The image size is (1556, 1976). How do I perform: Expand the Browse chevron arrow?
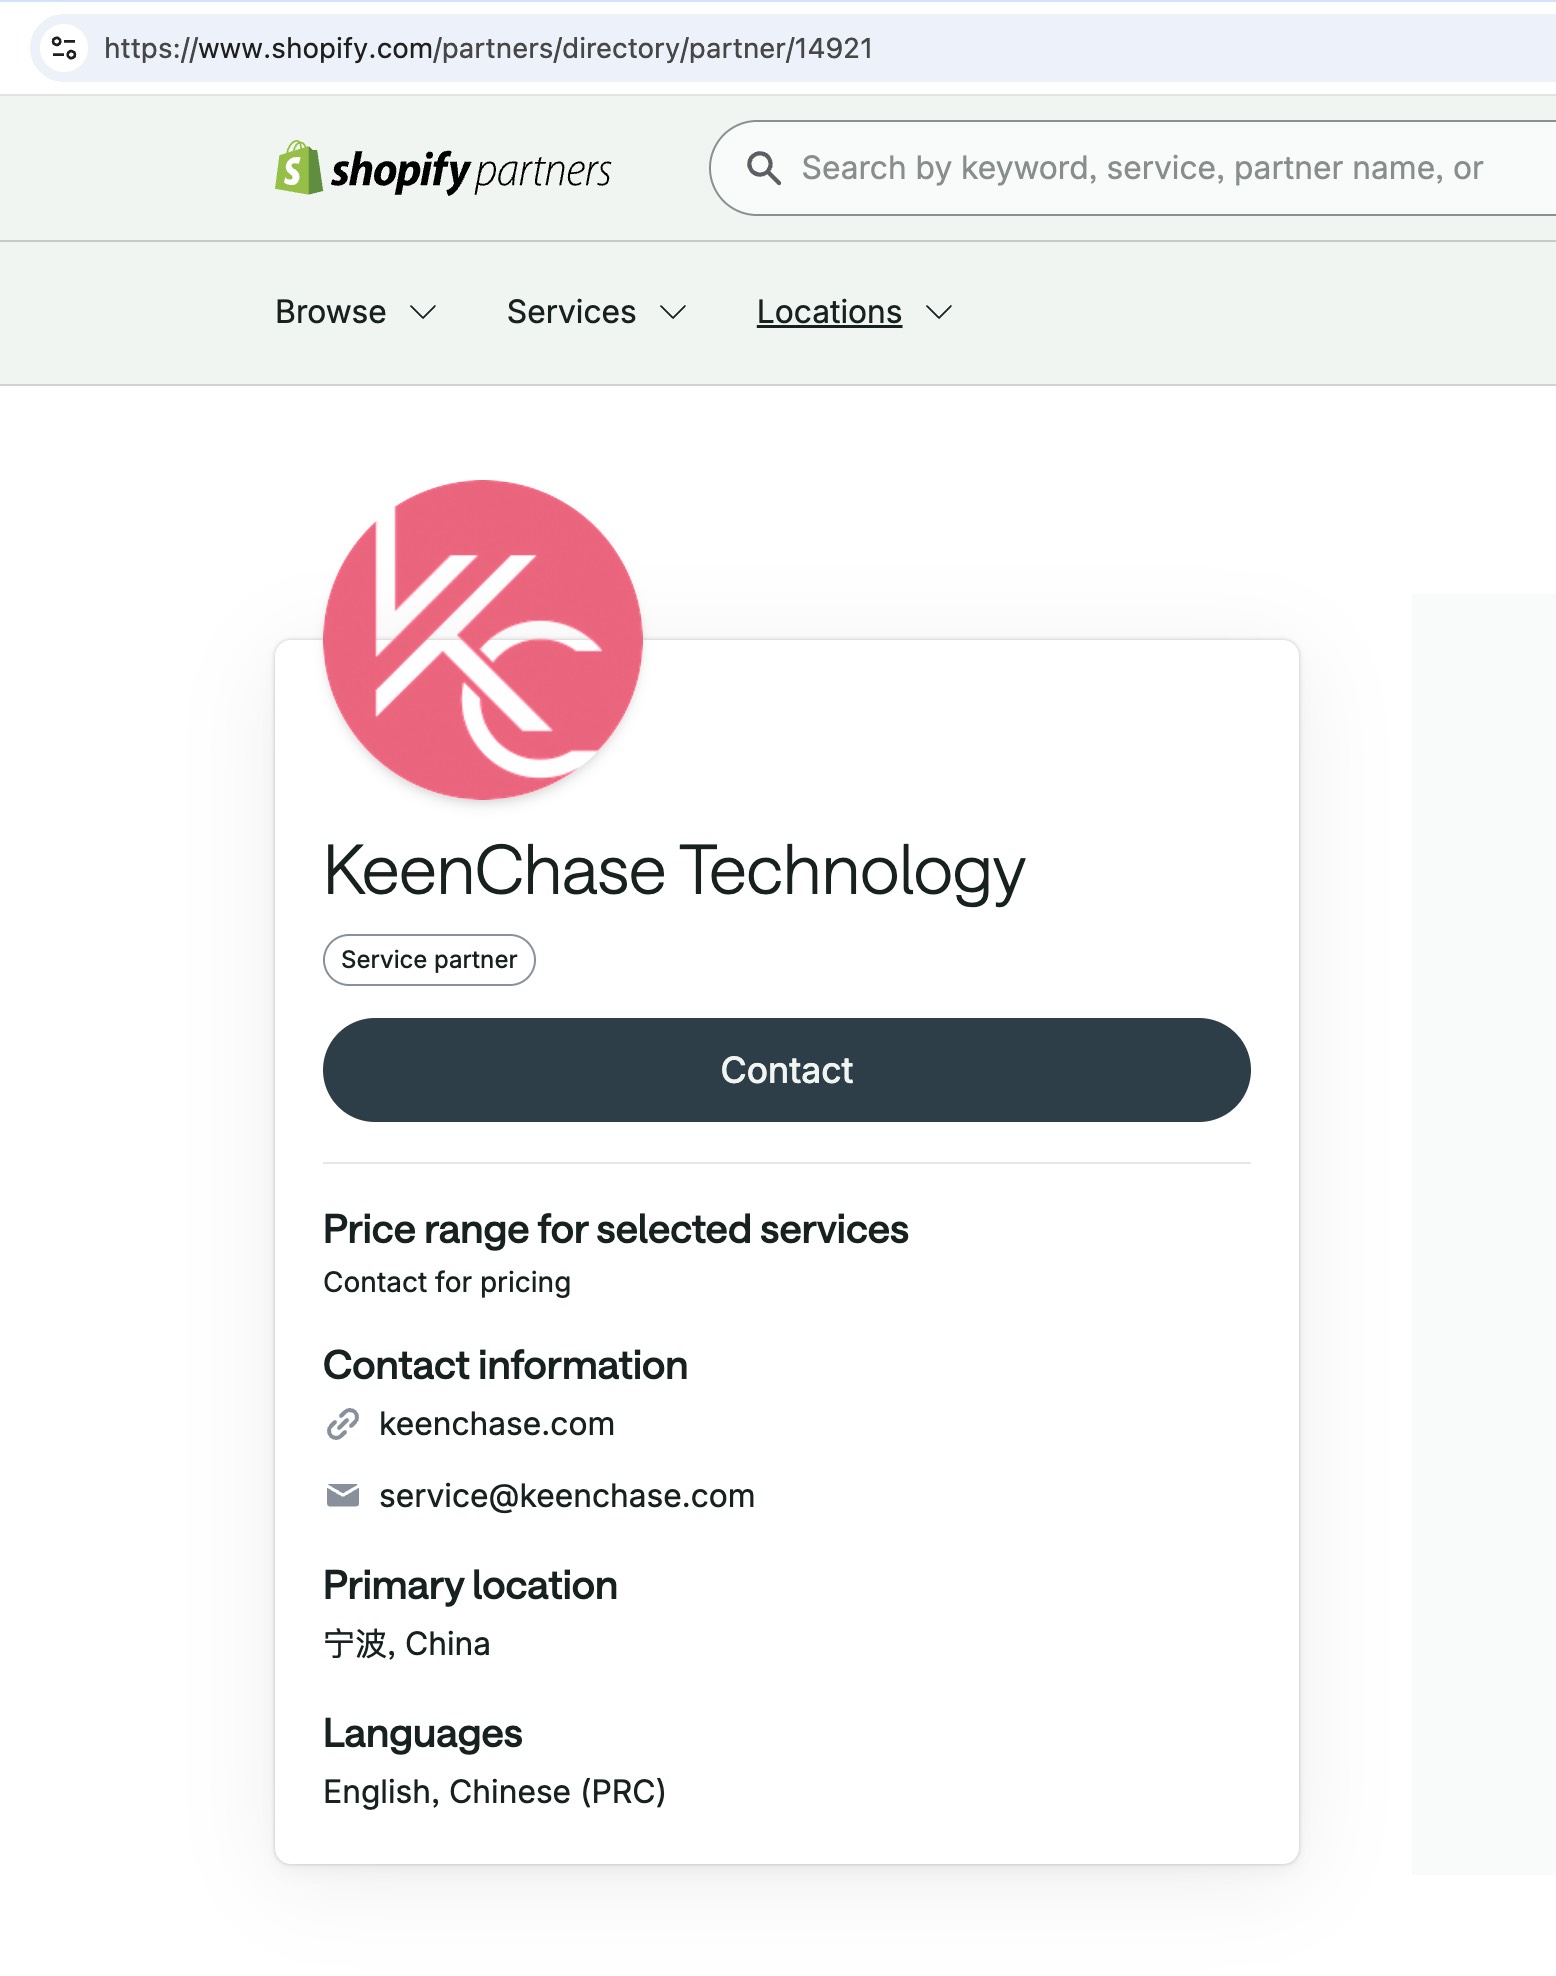click(424, 313)
